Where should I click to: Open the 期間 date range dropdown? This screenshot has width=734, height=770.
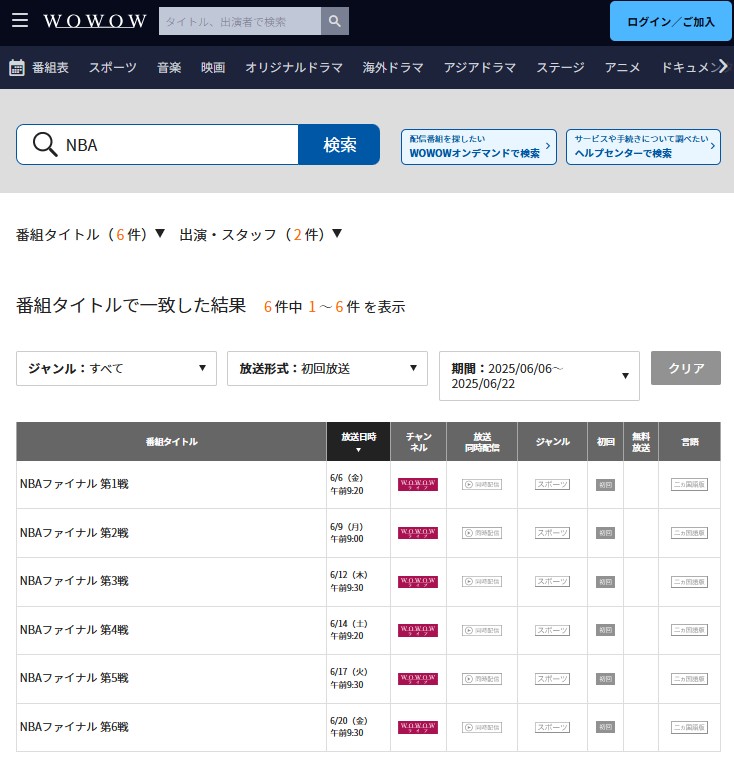(539, 376)
